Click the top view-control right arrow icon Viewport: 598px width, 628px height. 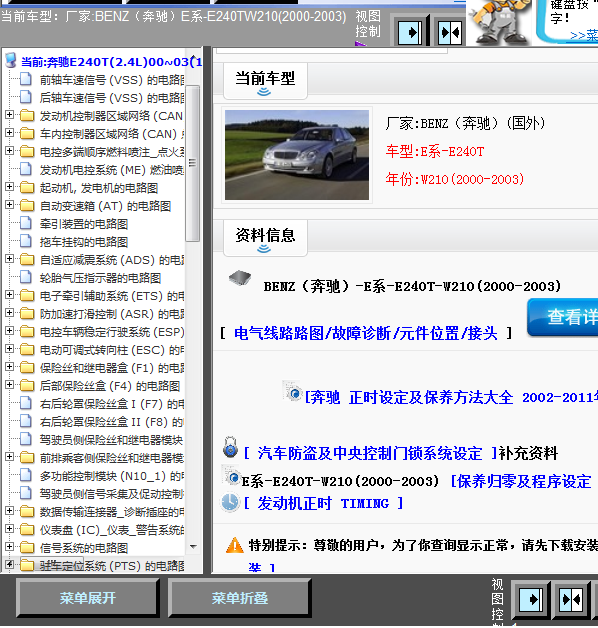coord(410,32)
